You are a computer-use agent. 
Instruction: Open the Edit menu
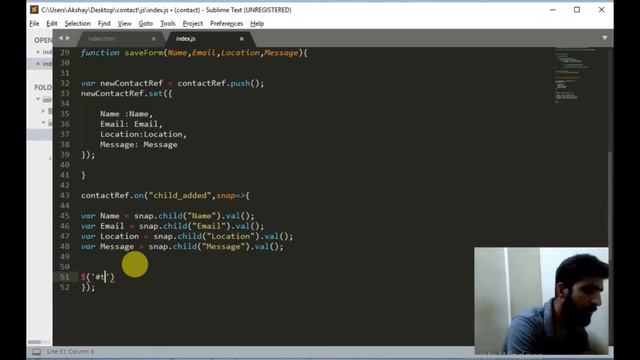click(x=52, y=24)
